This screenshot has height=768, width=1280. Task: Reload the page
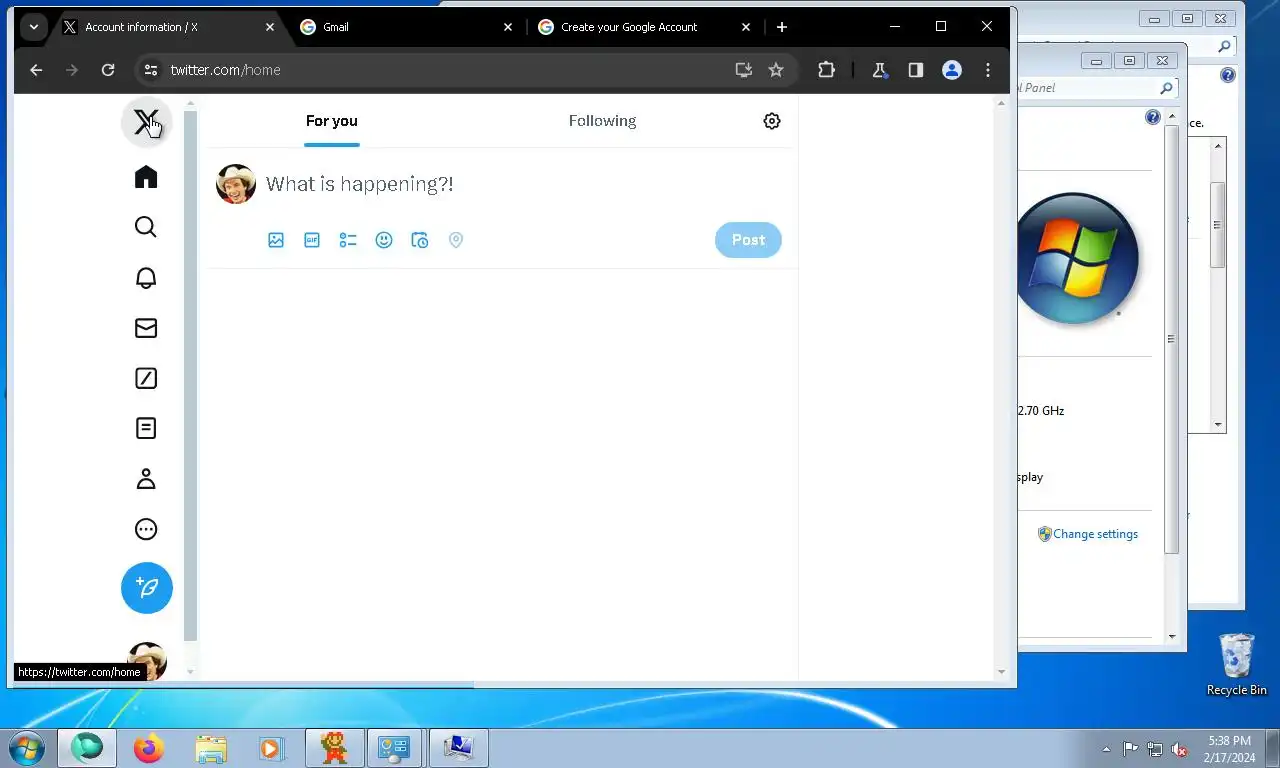tap(108, 70)
